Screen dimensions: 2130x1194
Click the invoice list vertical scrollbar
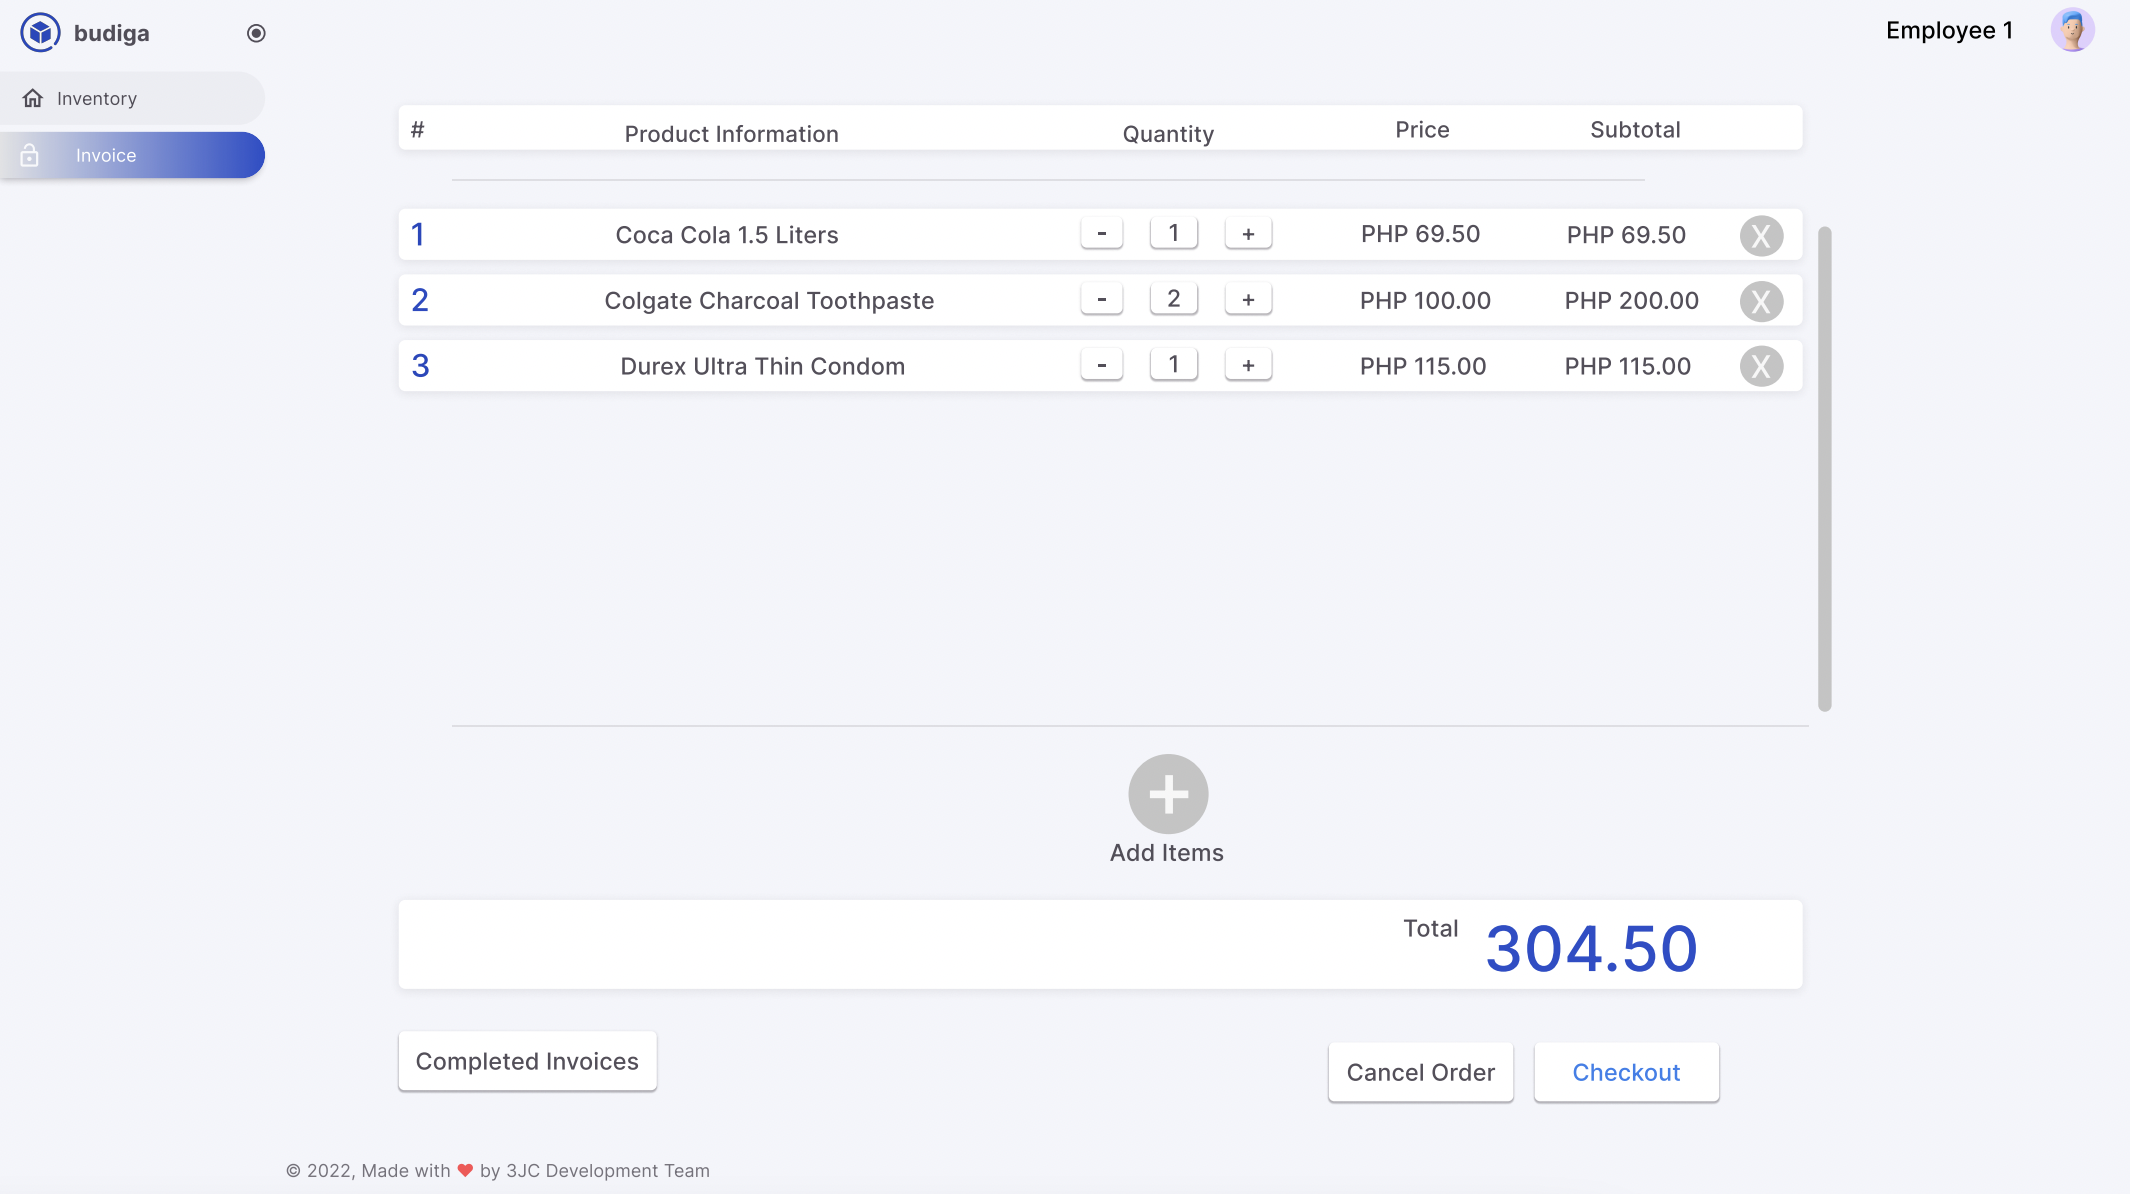click(x=1825, y=469)
